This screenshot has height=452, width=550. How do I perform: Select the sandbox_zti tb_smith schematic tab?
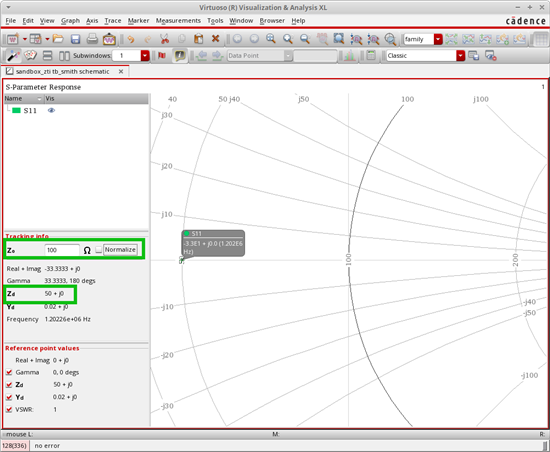click(x=62, y=72)
